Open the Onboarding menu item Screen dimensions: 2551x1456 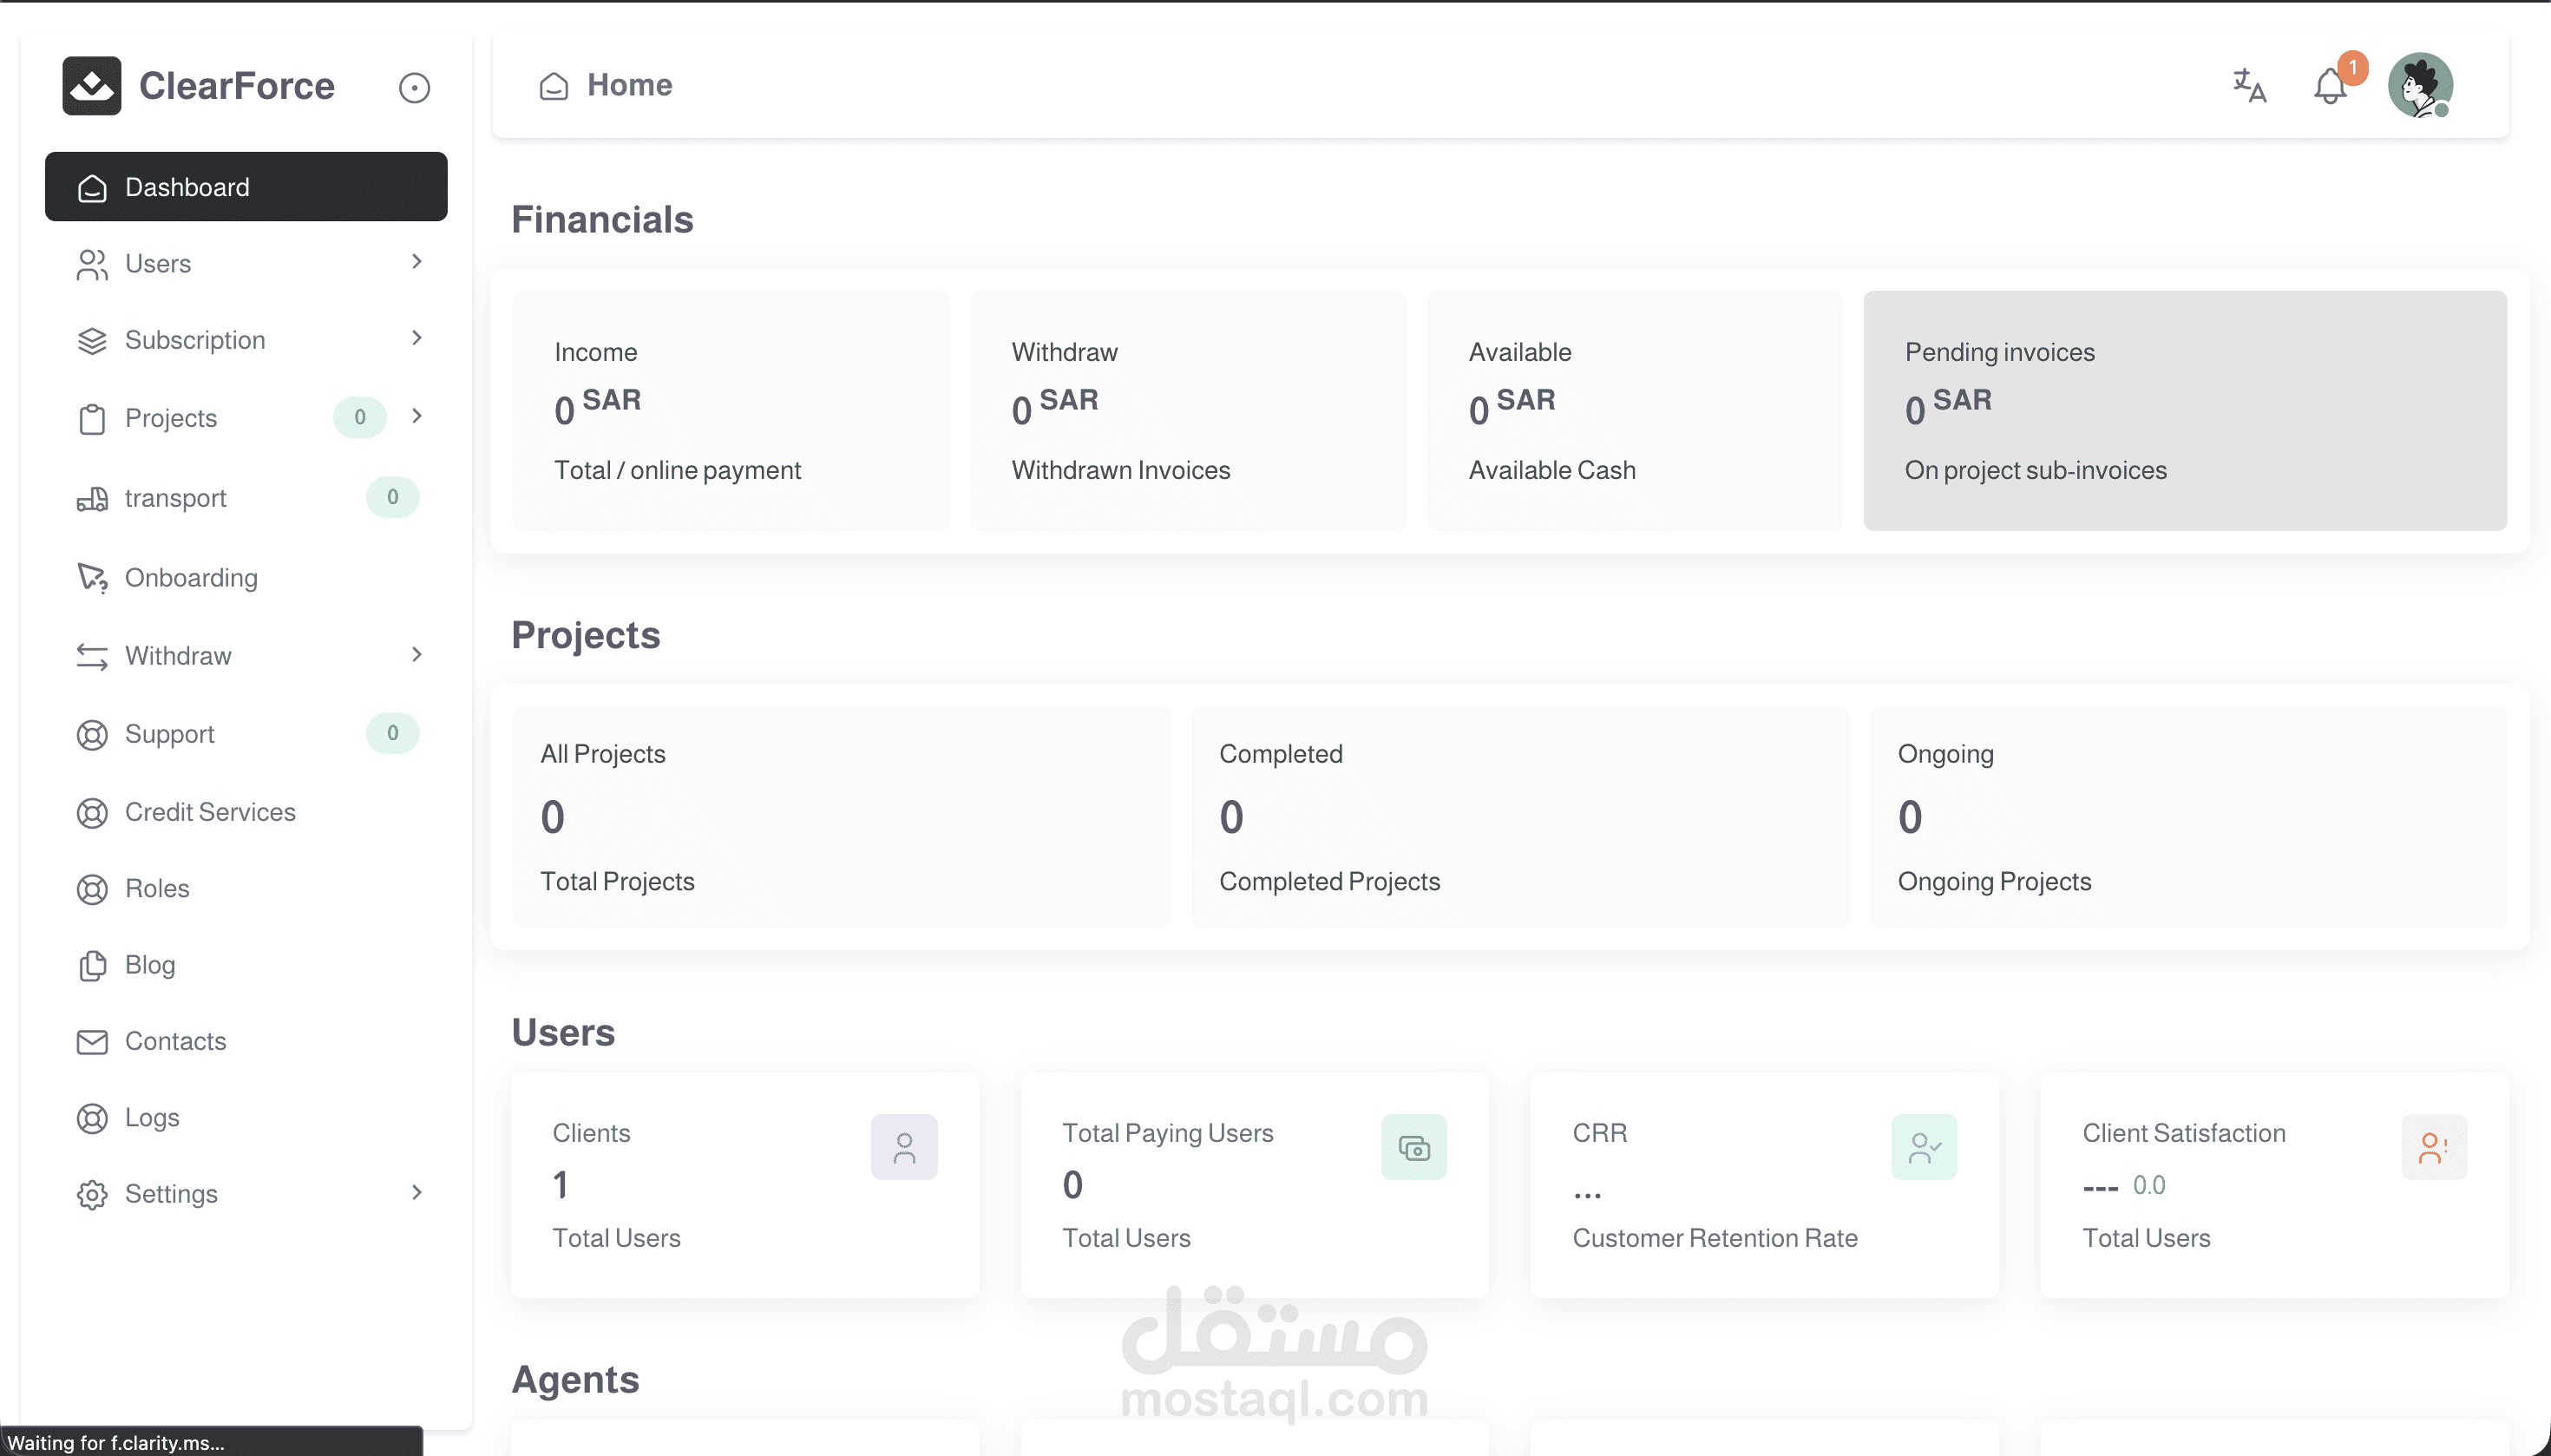[x=191, y=578]
